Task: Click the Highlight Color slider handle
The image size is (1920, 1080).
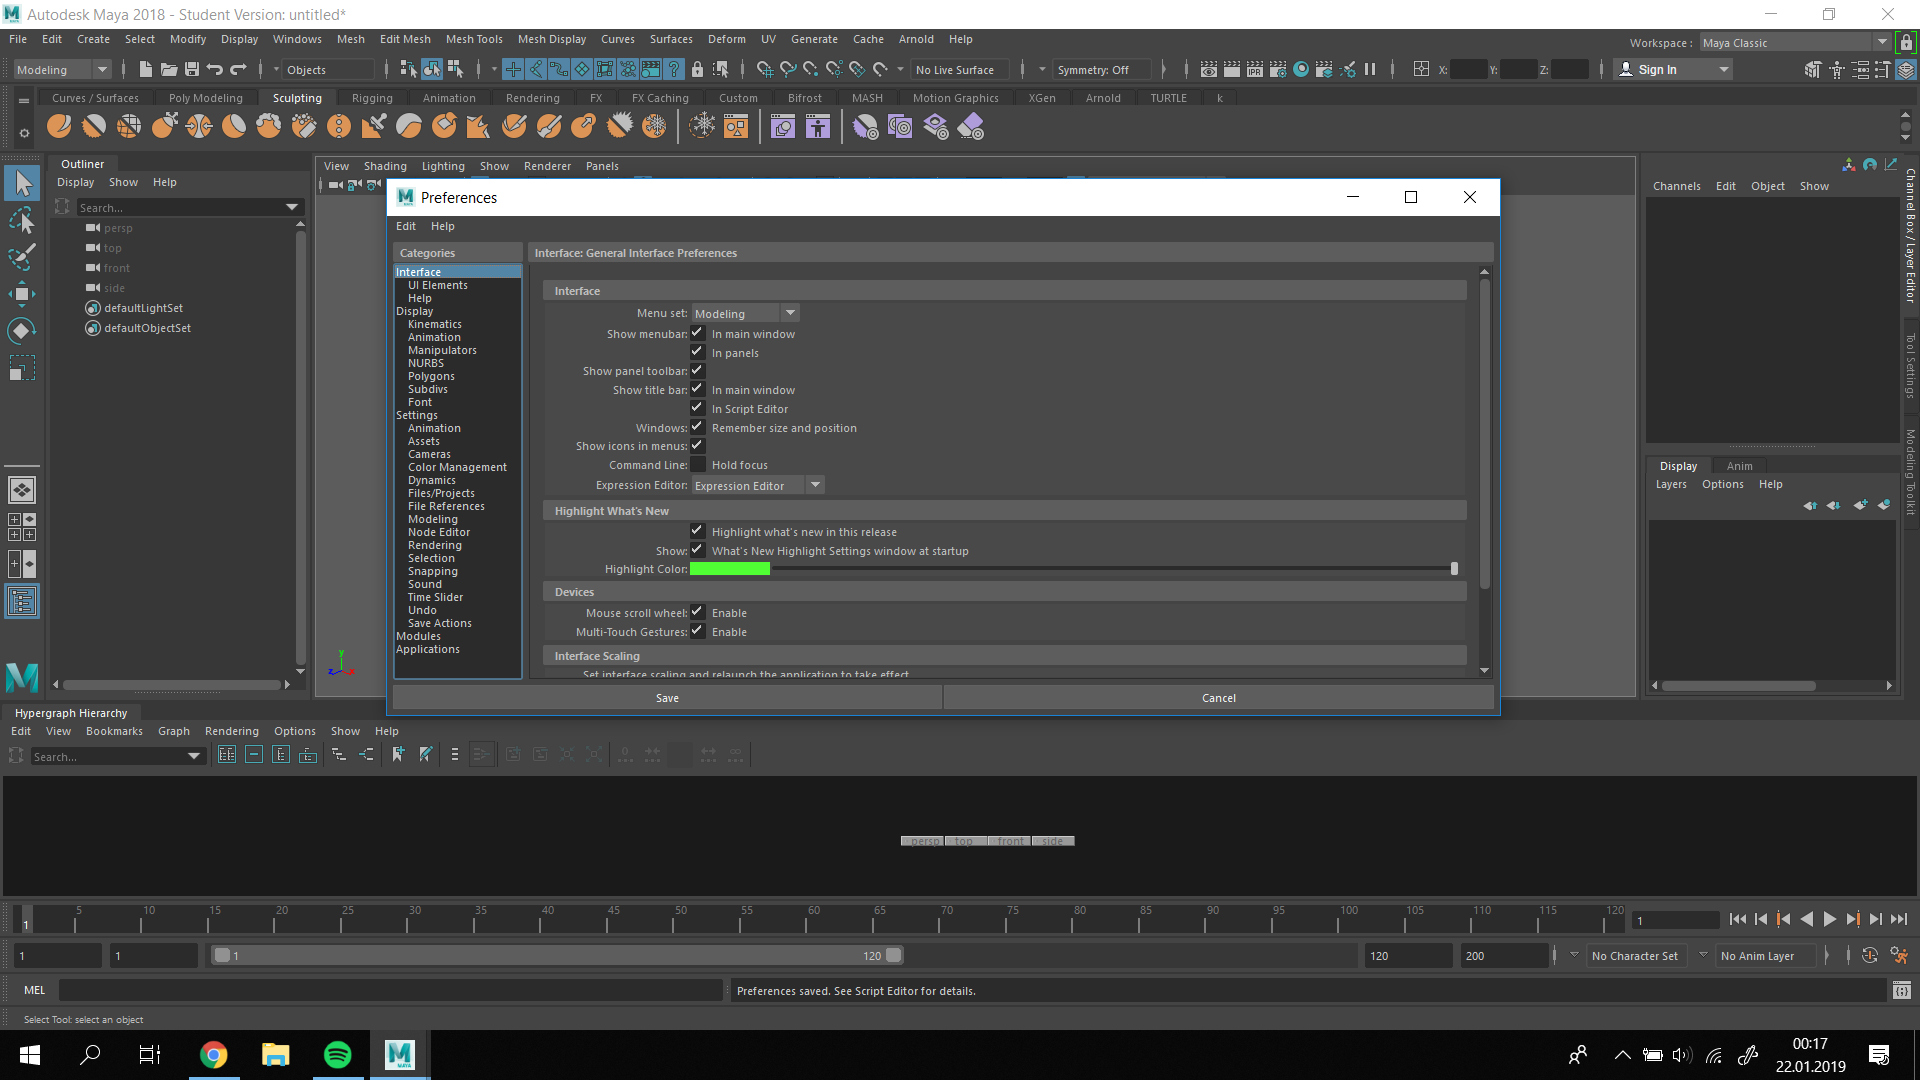Action: 1454,568
